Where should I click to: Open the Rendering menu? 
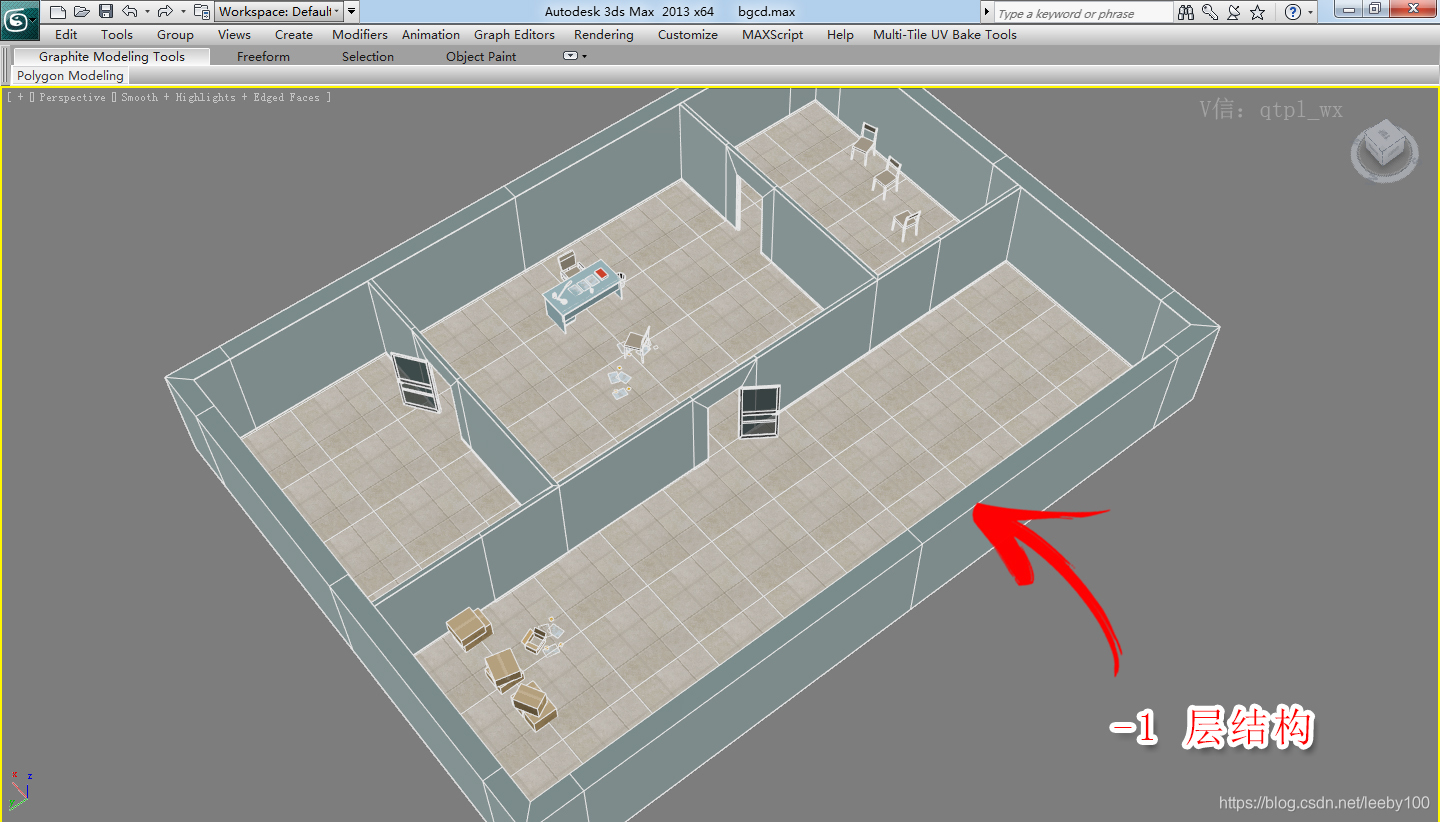(x=603, y=34)
